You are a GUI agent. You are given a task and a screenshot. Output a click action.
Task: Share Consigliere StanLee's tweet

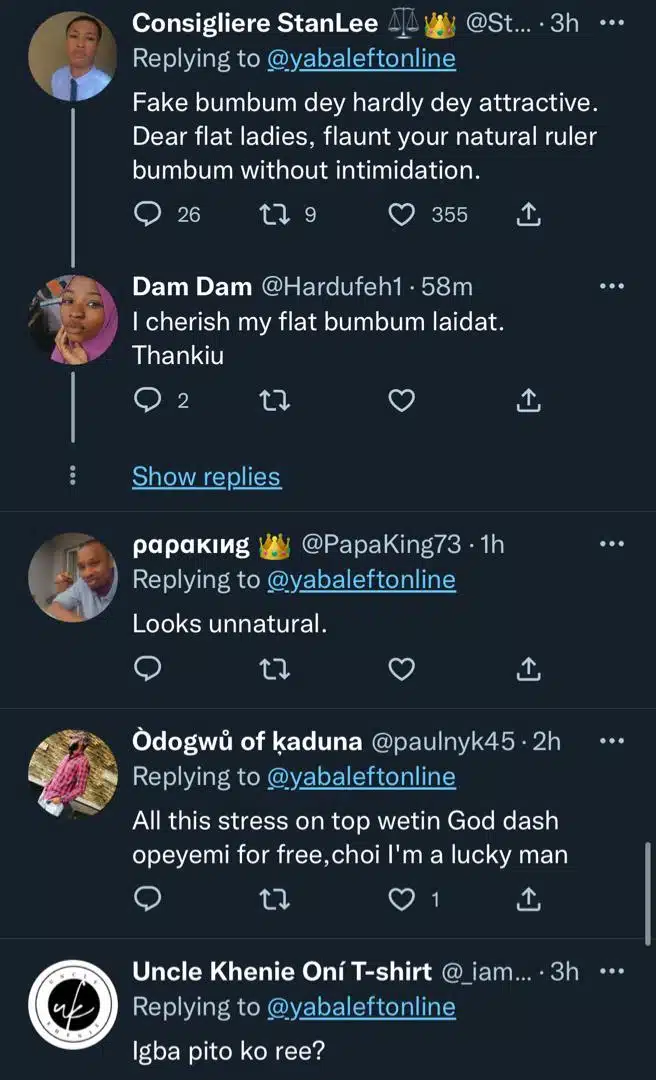tap(528, 214)
